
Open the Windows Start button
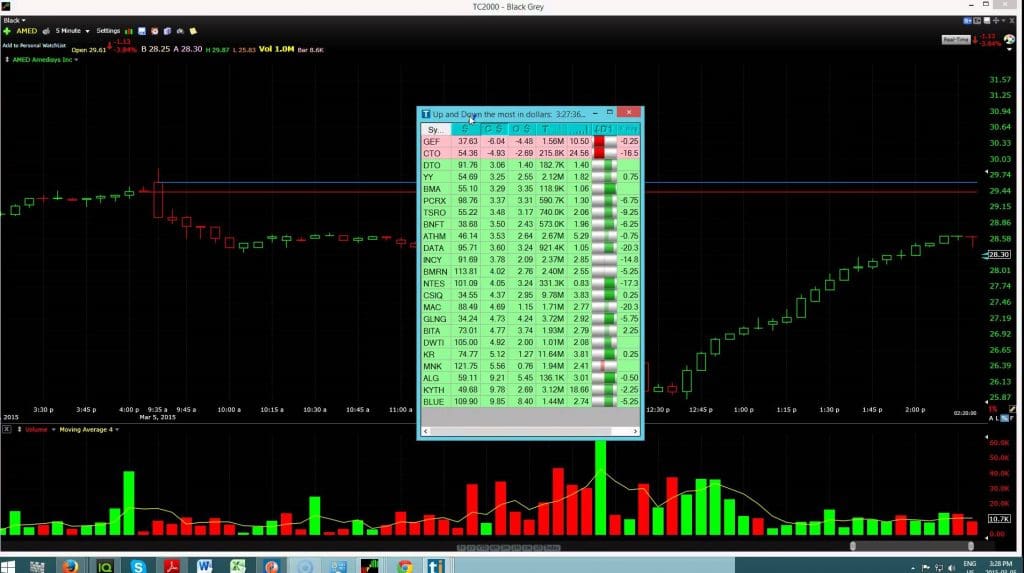pos(8,566)
